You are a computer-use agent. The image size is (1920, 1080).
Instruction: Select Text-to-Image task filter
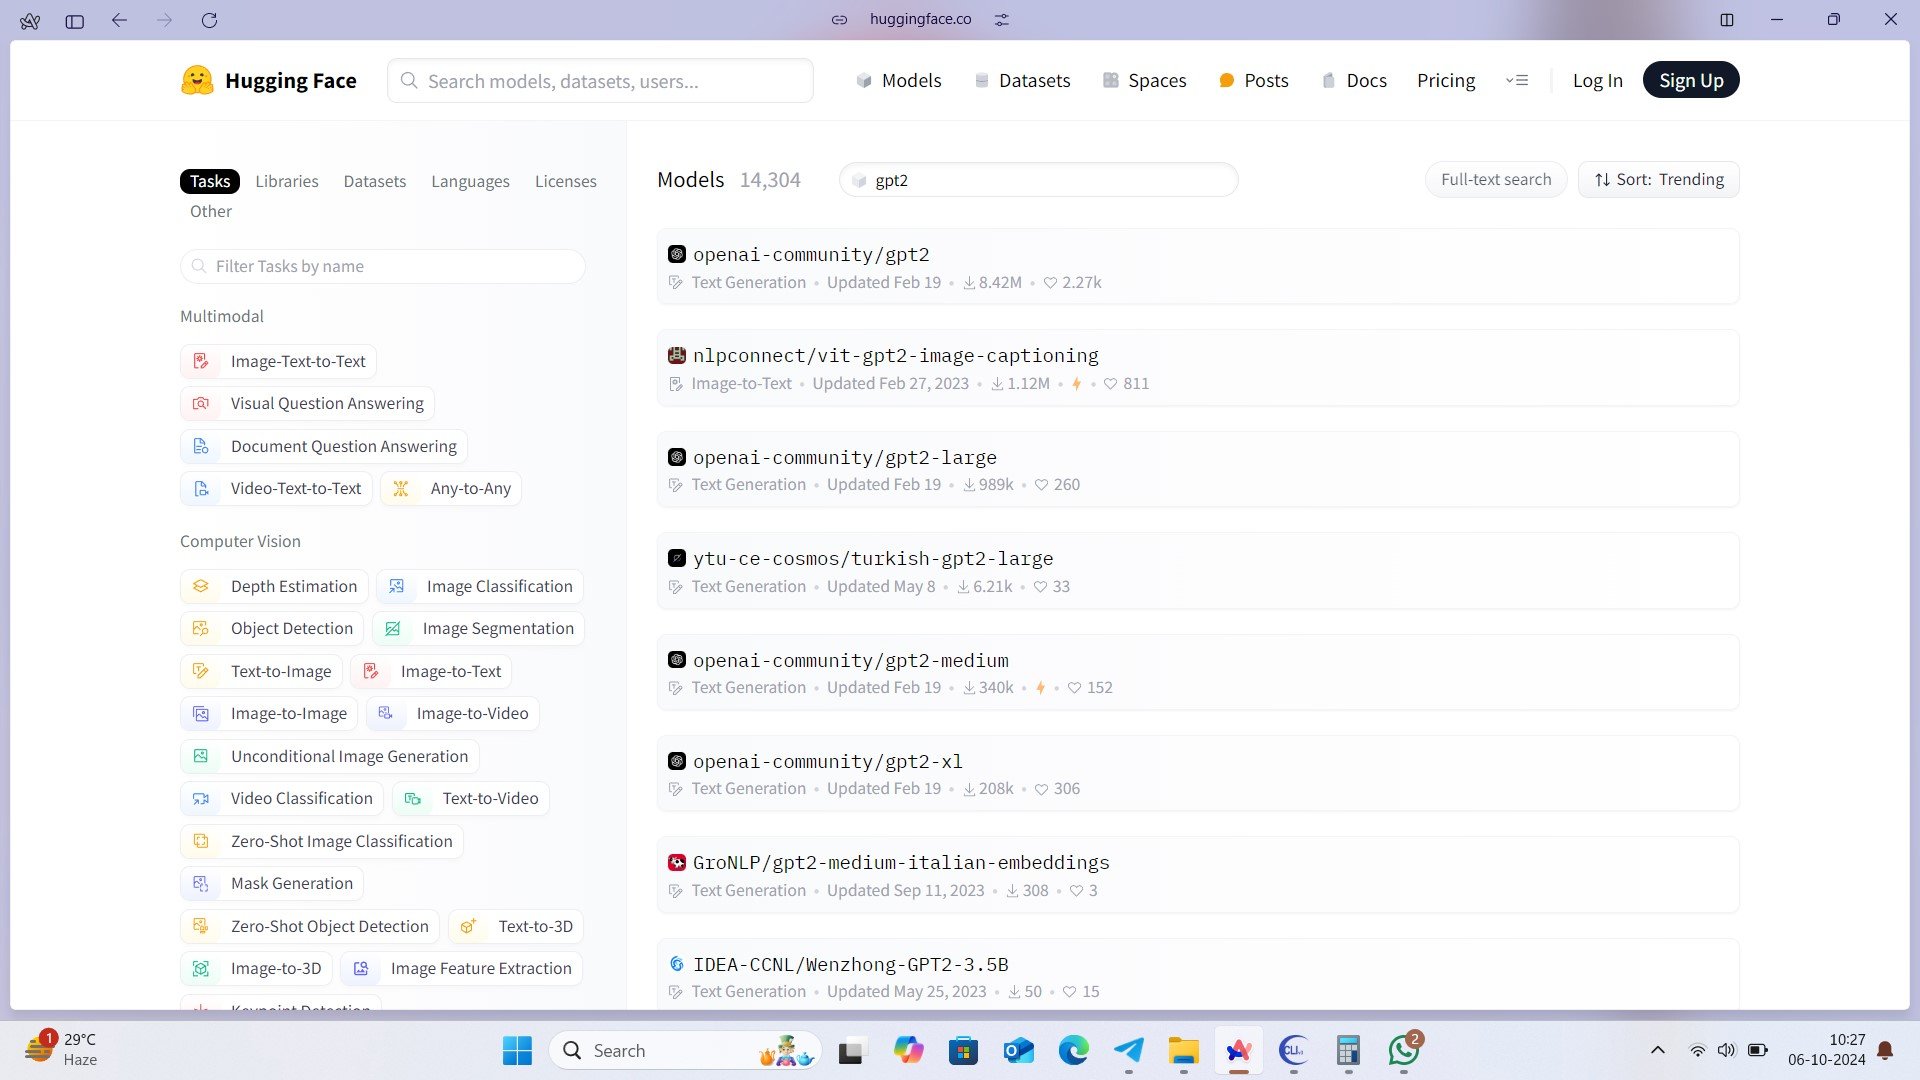261,671
